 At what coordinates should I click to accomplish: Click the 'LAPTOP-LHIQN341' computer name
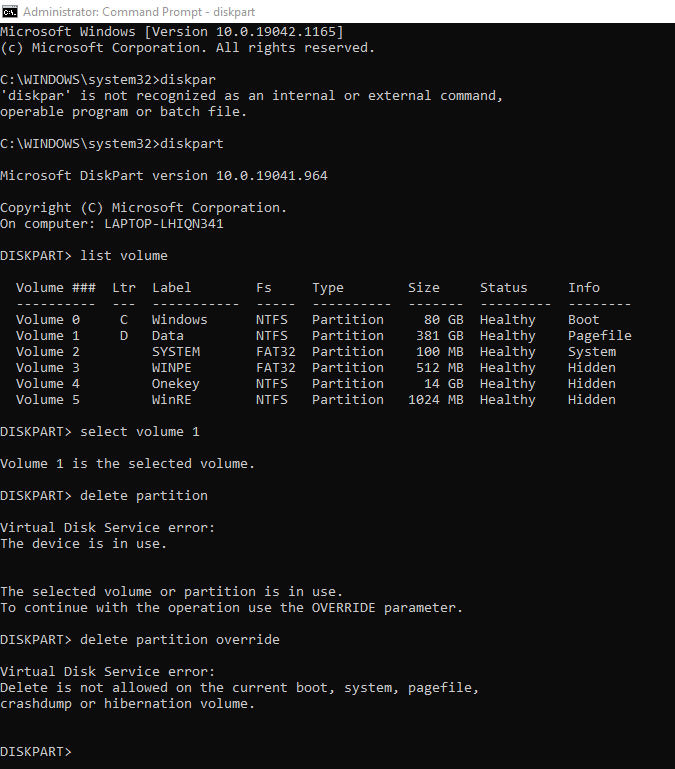pyautogui.click(x=163, y=224)
